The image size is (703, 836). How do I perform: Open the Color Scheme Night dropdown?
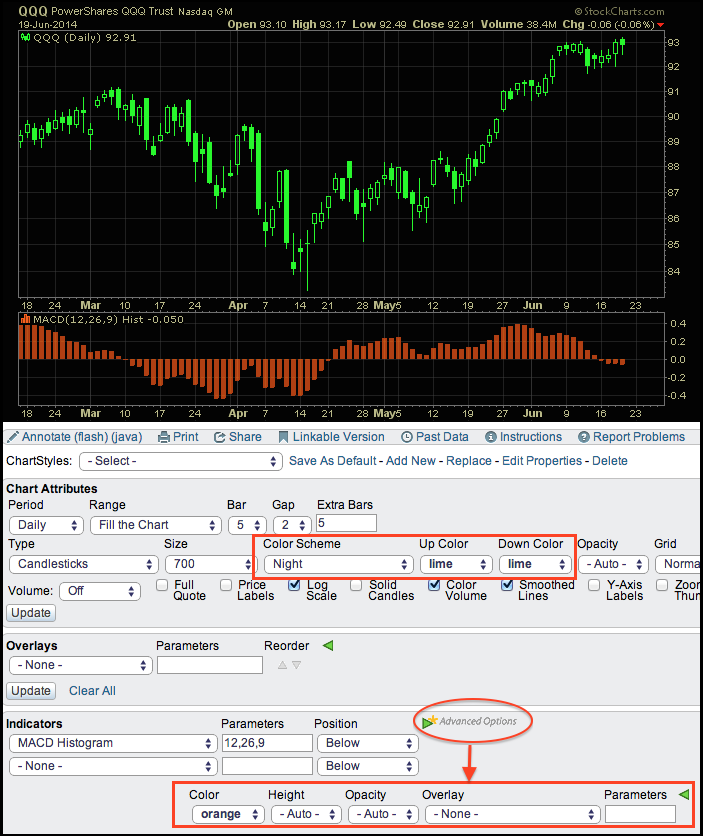tap(338, 564)
